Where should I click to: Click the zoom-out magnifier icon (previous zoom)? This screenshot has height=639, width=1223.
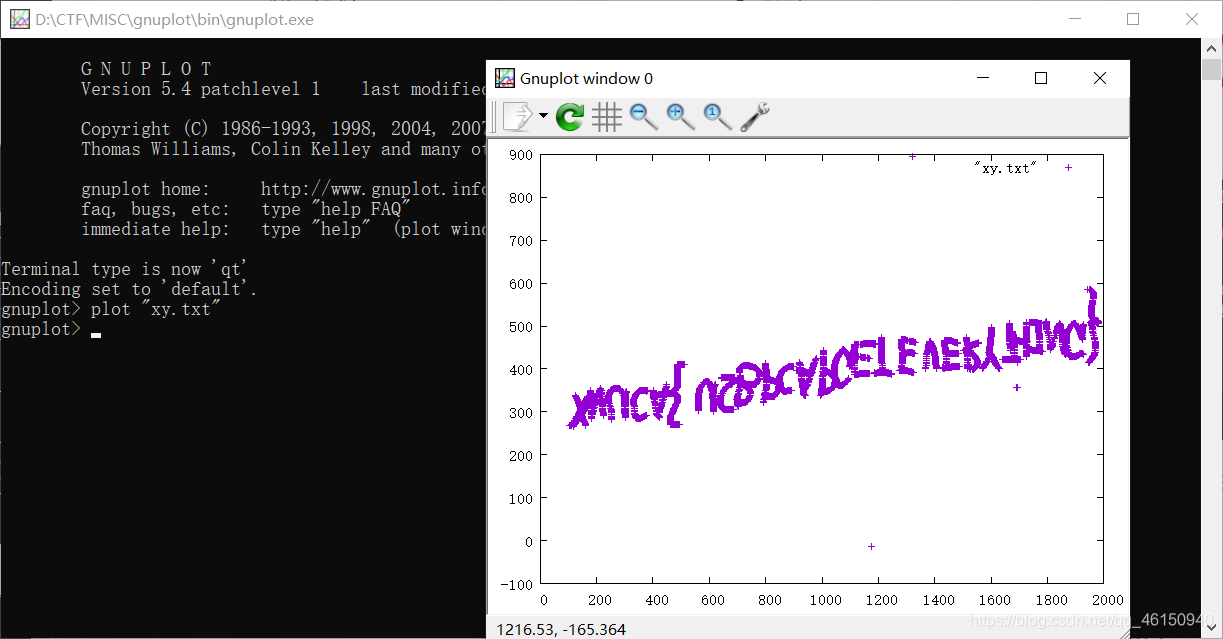pyautogui.click(x=644, y=117)
